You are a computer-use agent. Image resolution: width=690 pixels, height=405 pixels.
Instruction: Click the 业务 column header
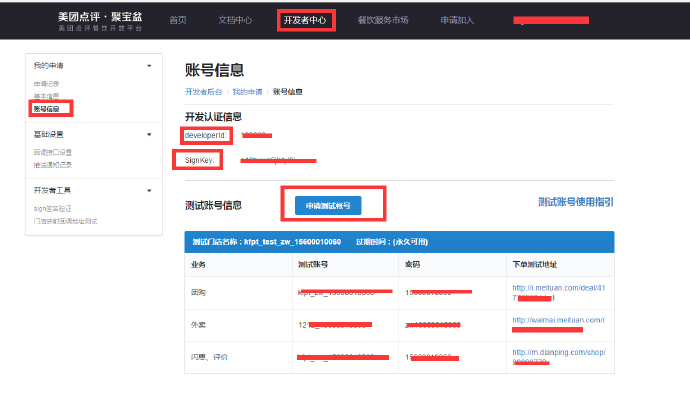tap(198, 265)
